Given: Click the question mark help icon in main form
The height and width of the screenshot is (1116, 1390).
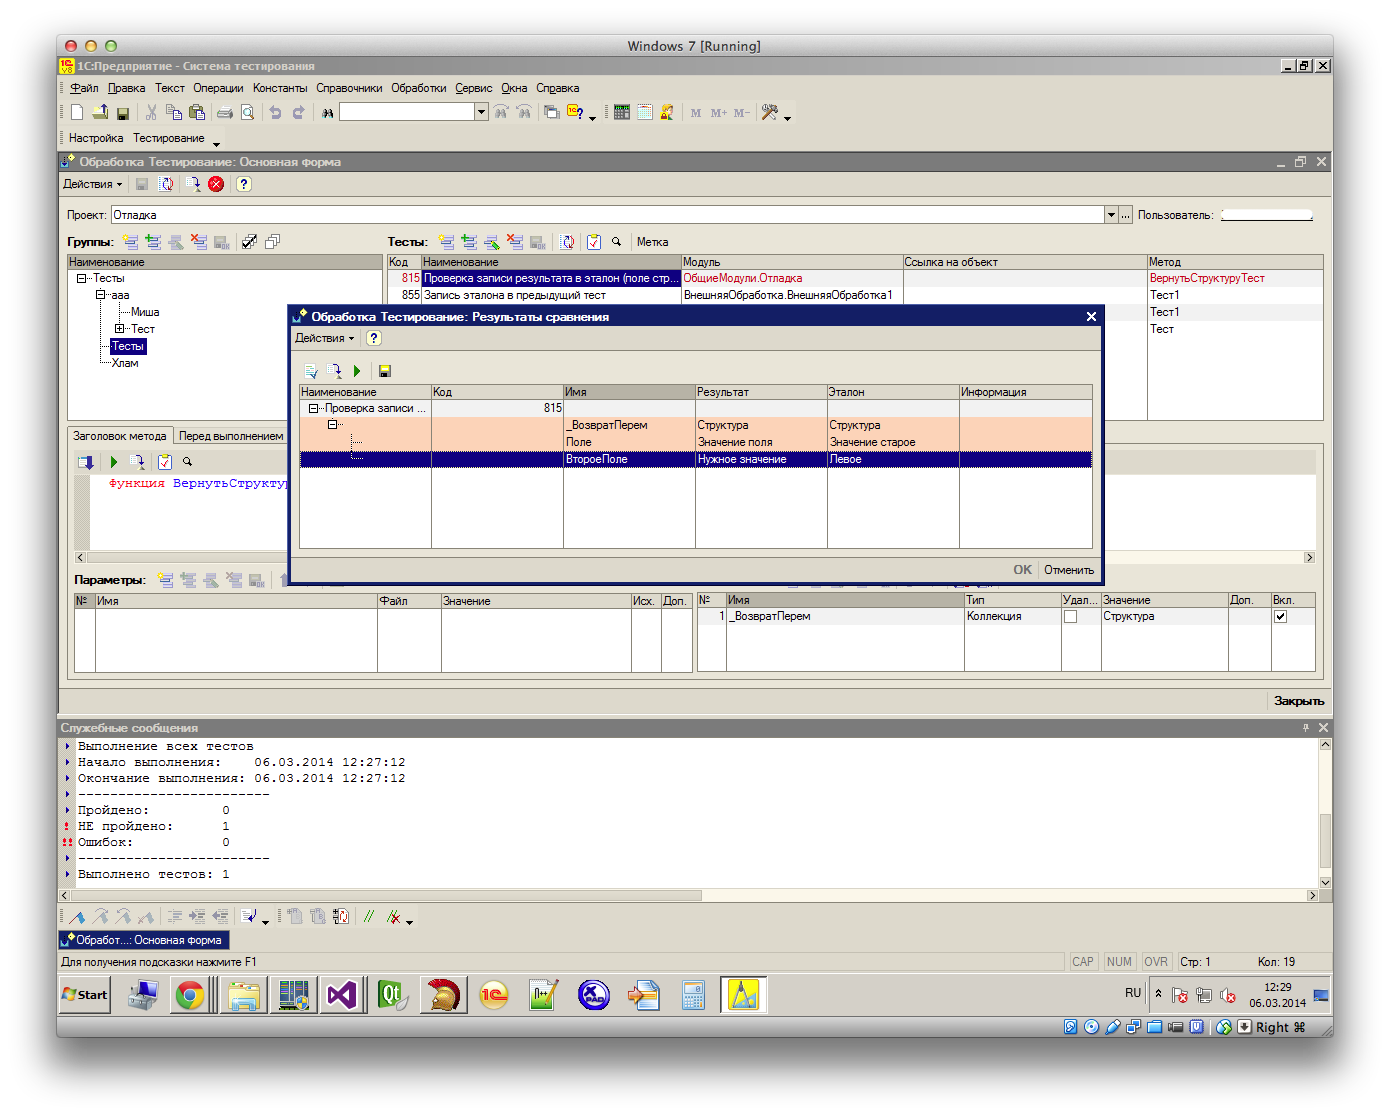Looking at the screenshot, I should (243, 184).
